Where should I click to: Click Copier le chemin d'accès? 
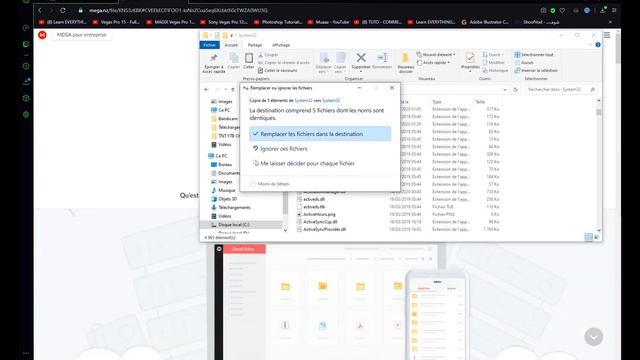coord(284,62)
